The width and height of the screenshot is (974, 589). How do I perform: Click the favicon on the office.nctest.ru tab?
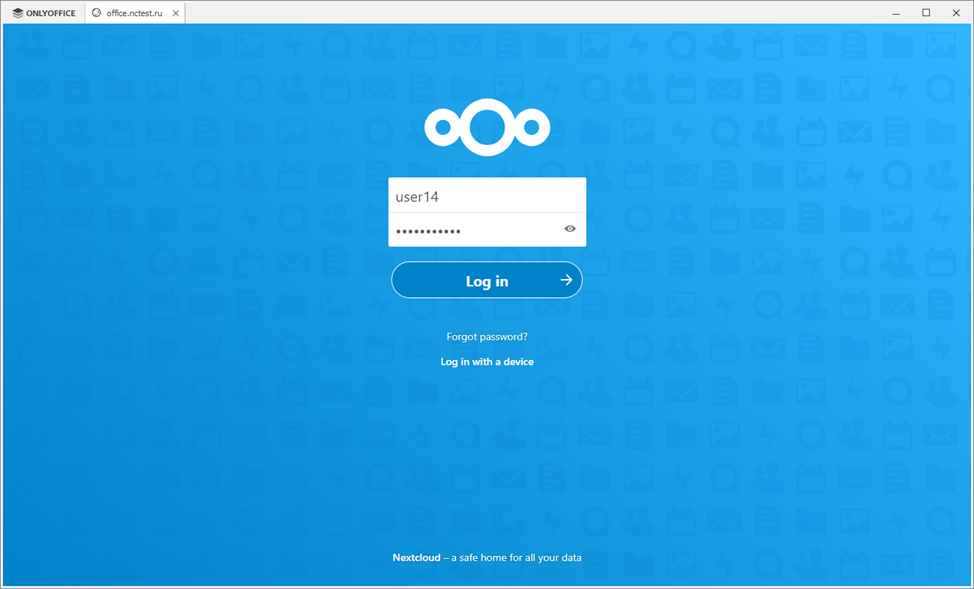point(96,13)
